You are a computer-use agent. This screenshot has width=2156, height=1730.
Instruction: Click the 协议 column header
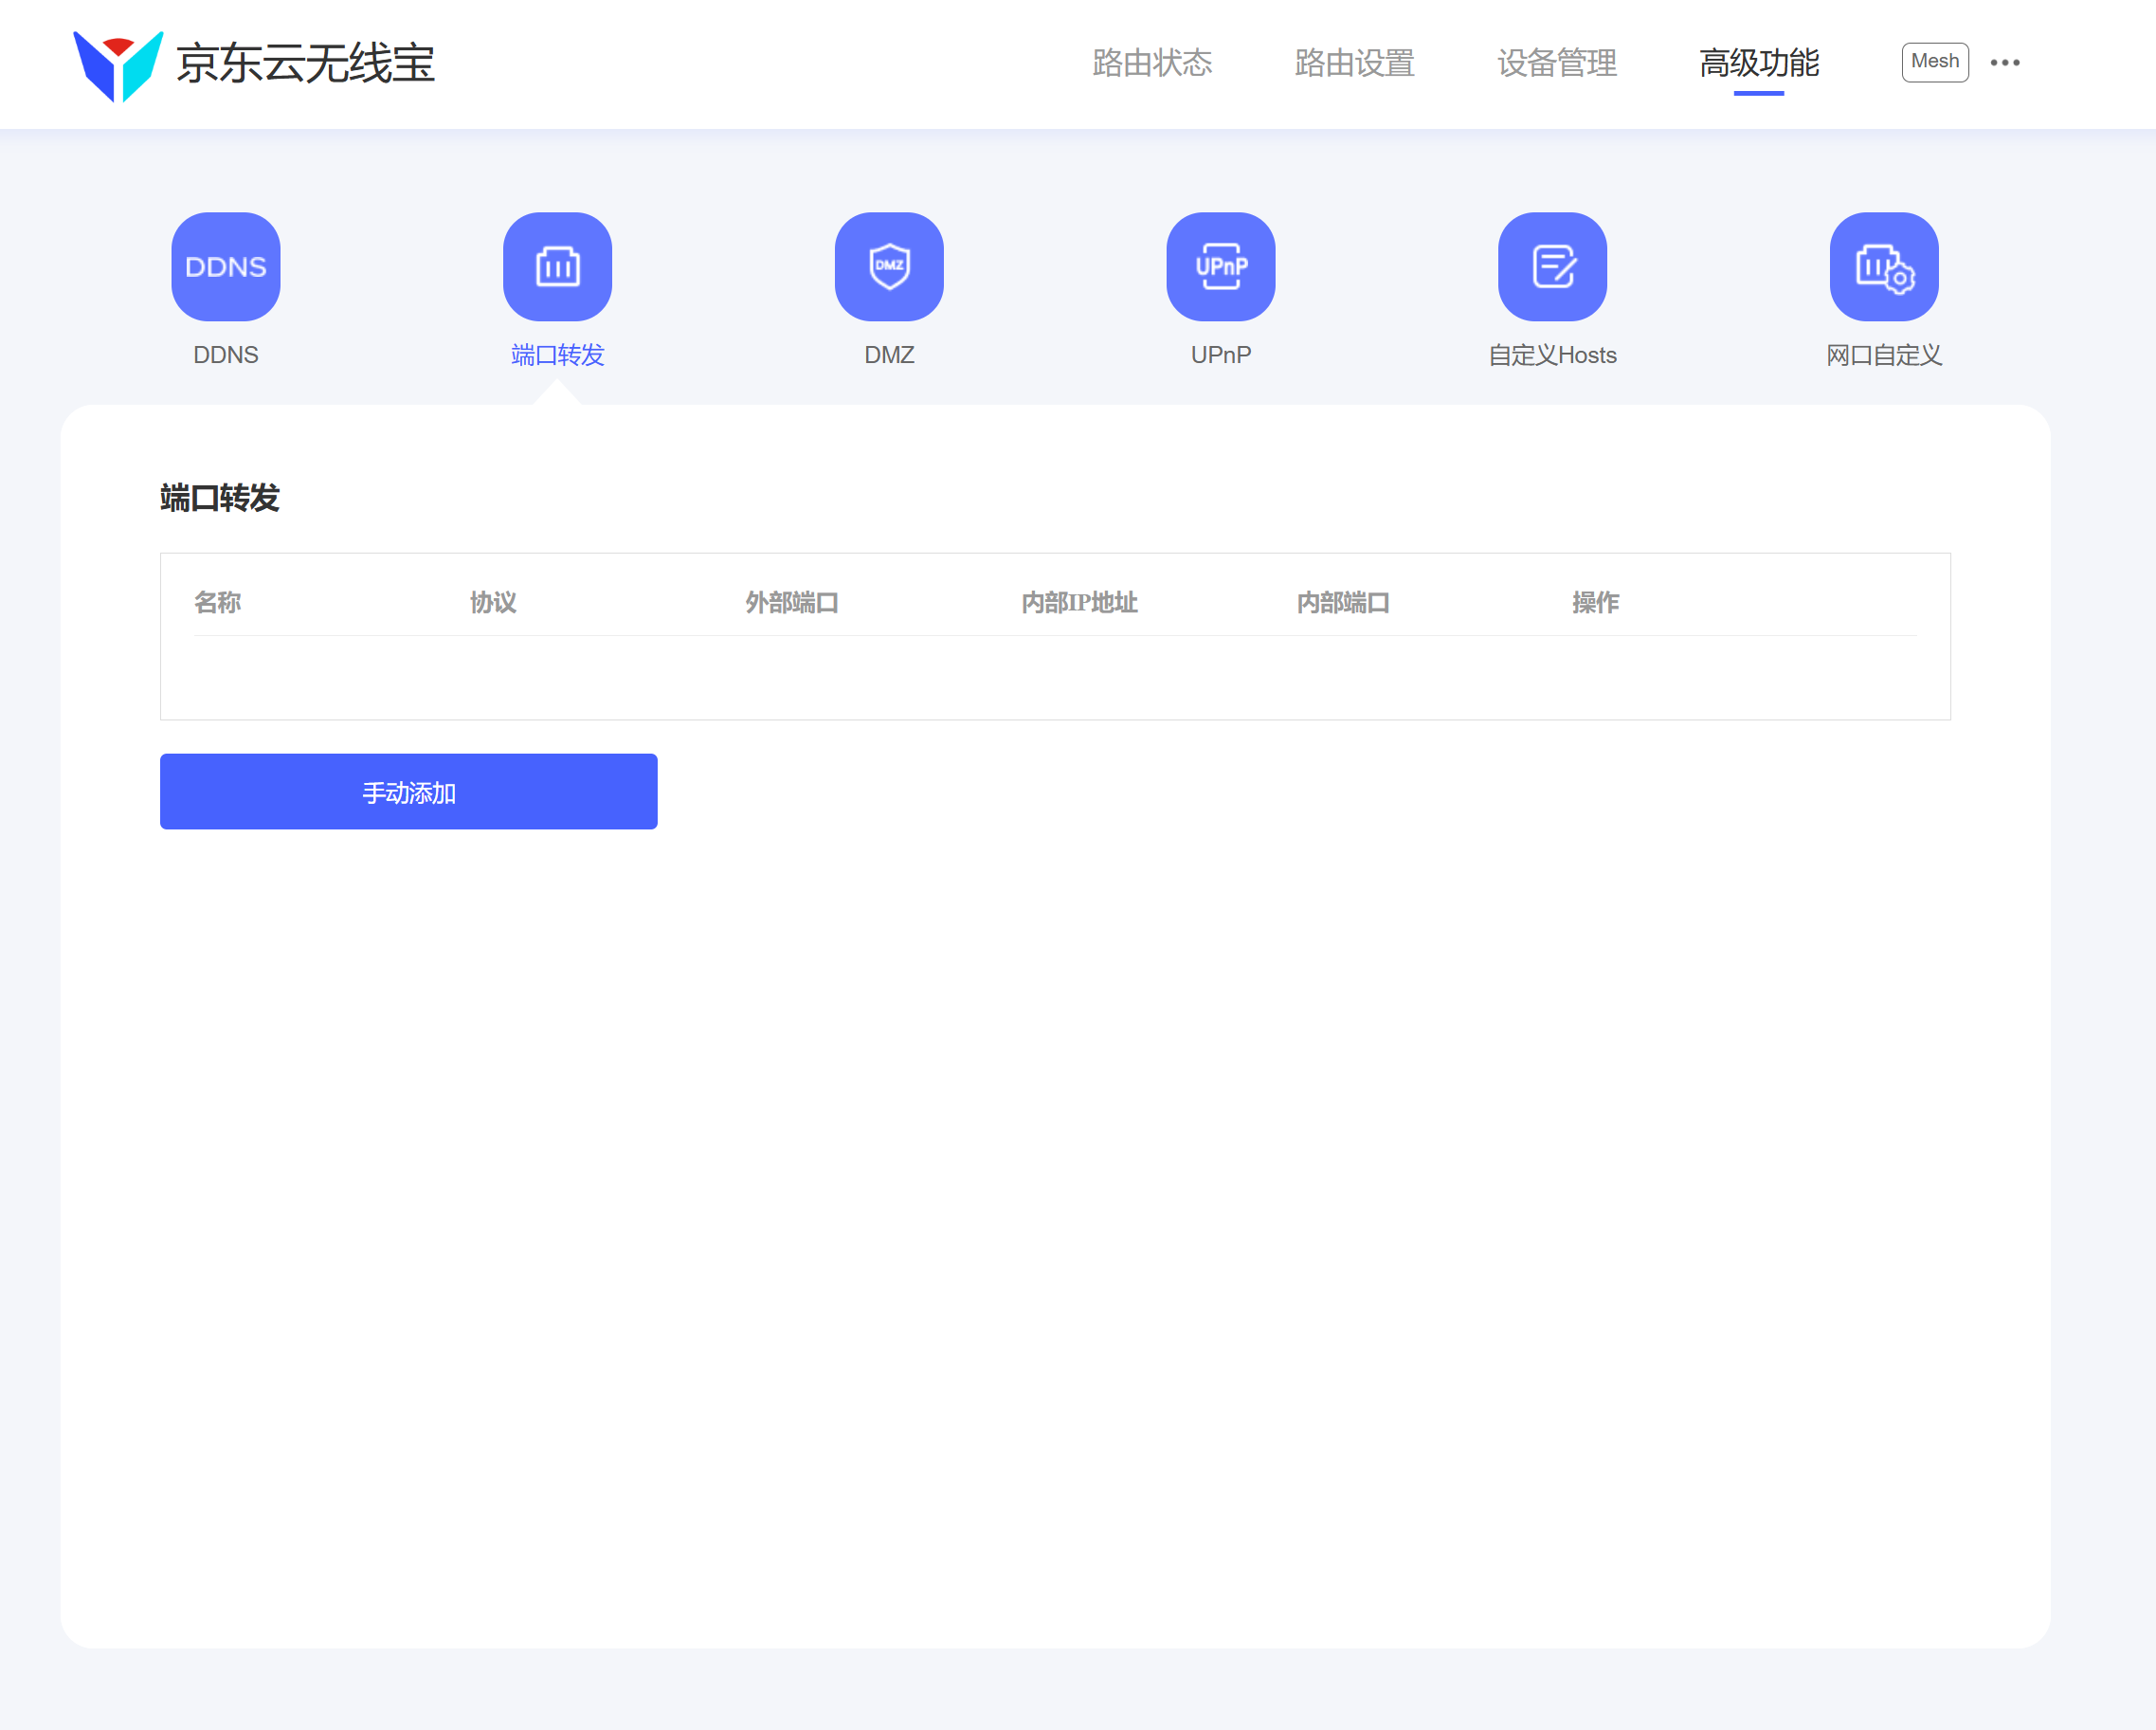493,603
